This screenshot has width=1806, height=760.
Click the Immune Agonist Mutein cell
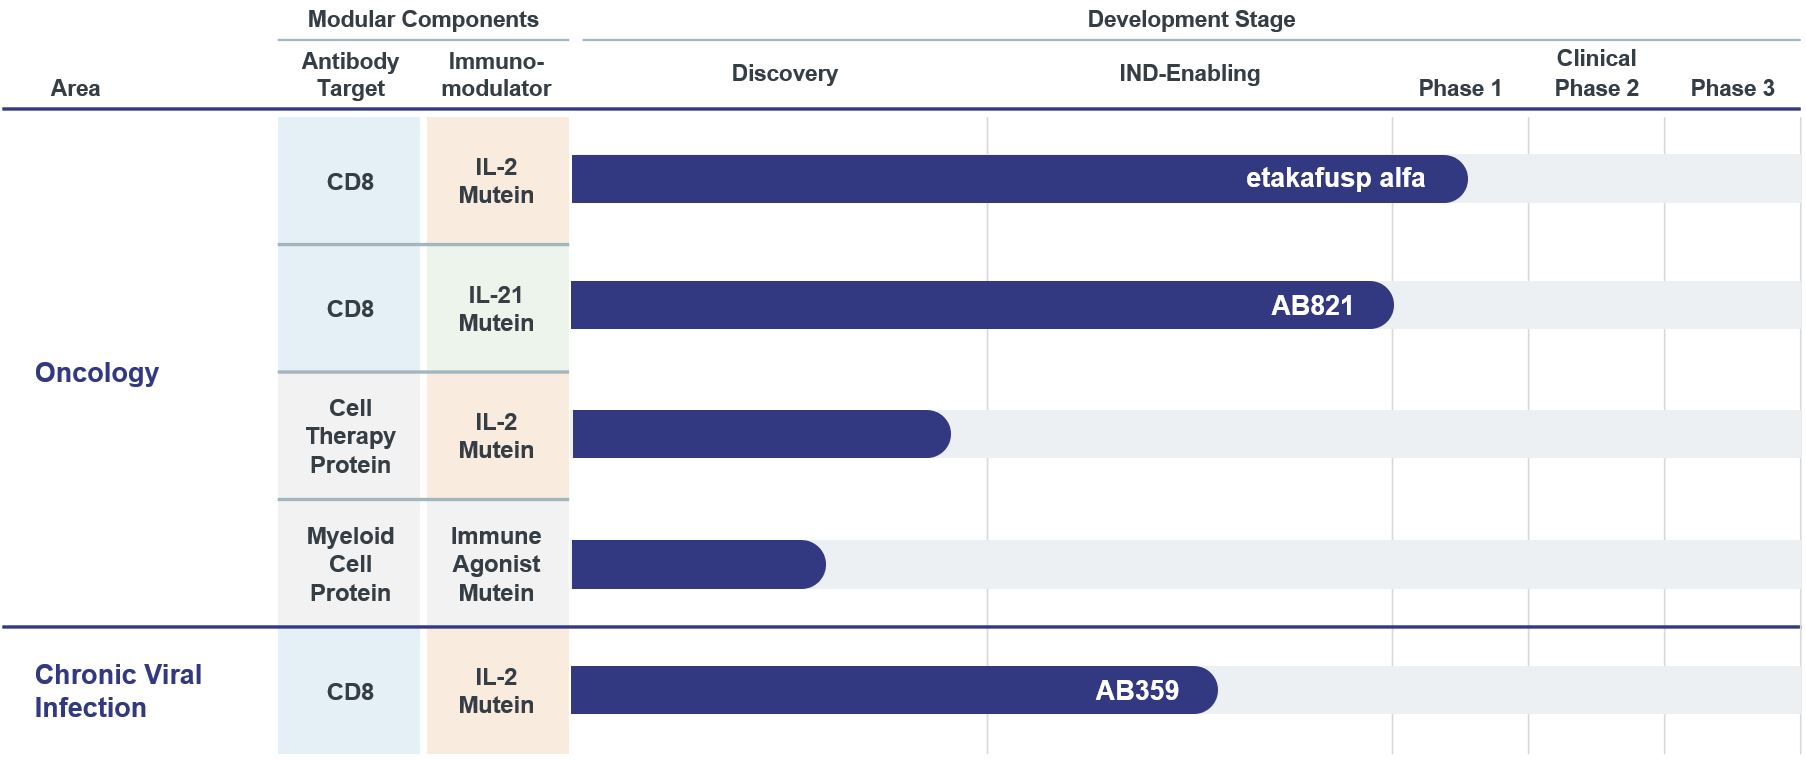point(497,564)
